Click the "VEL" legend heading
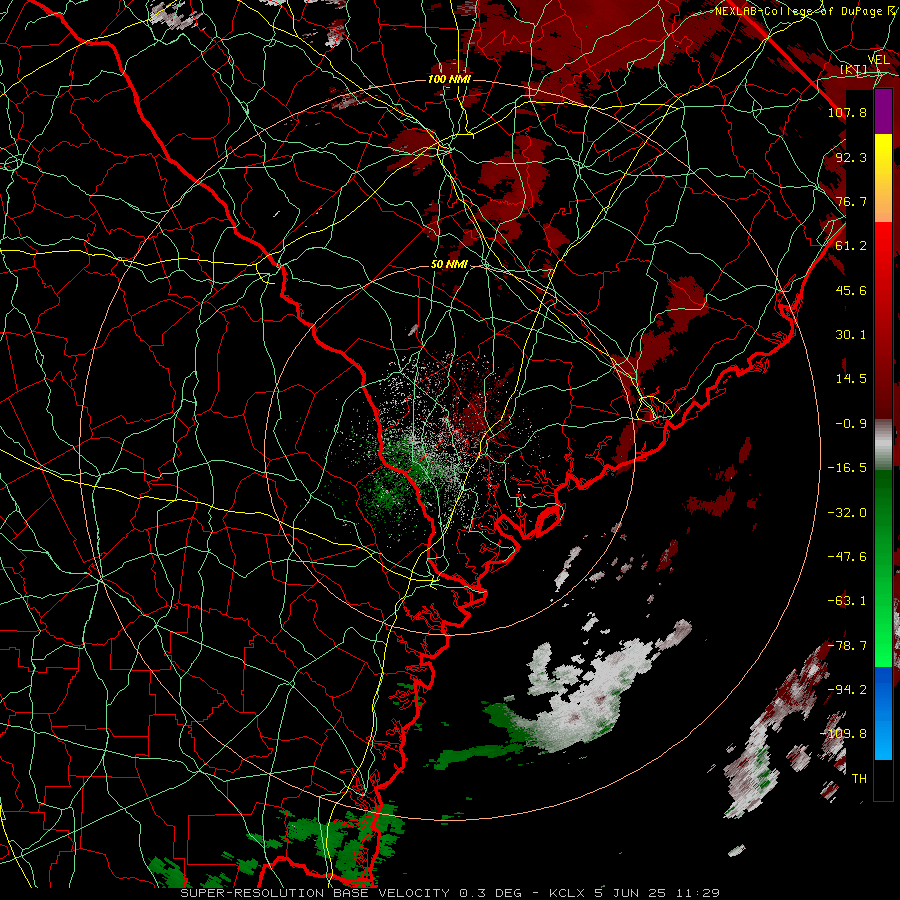The width and height of the screenshot is (900, 900). pyautogui.click(x=879, y=59)
